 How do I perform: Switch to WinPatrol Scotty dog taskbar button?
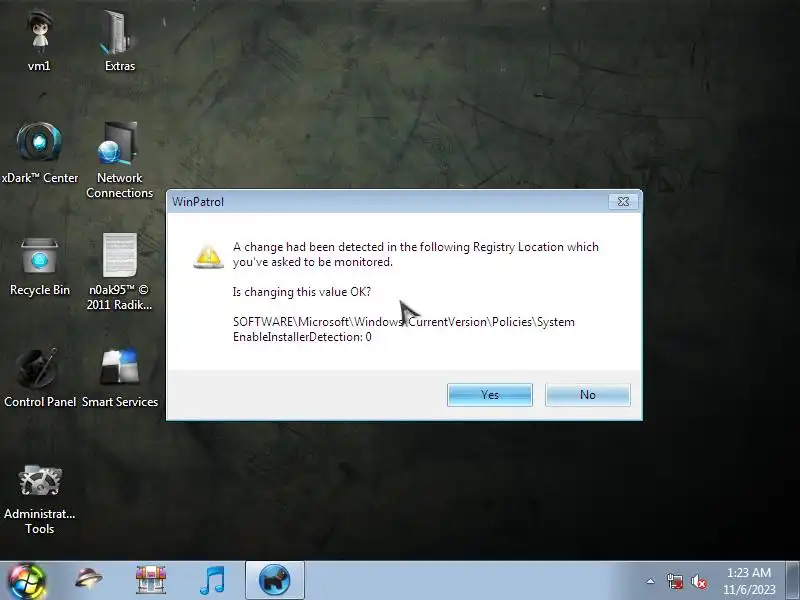(x=274, y=580)
